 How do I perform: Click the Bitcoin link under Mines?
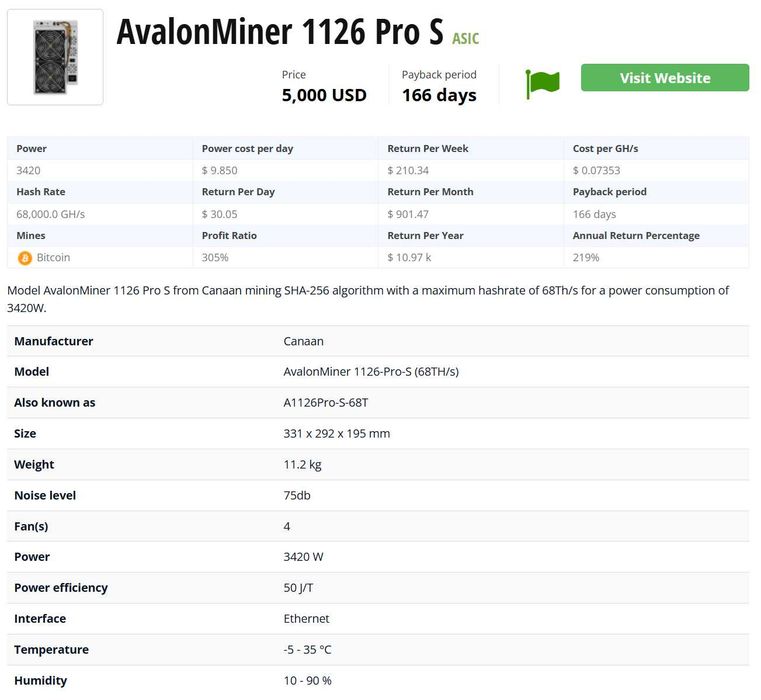tap(53, 257)
